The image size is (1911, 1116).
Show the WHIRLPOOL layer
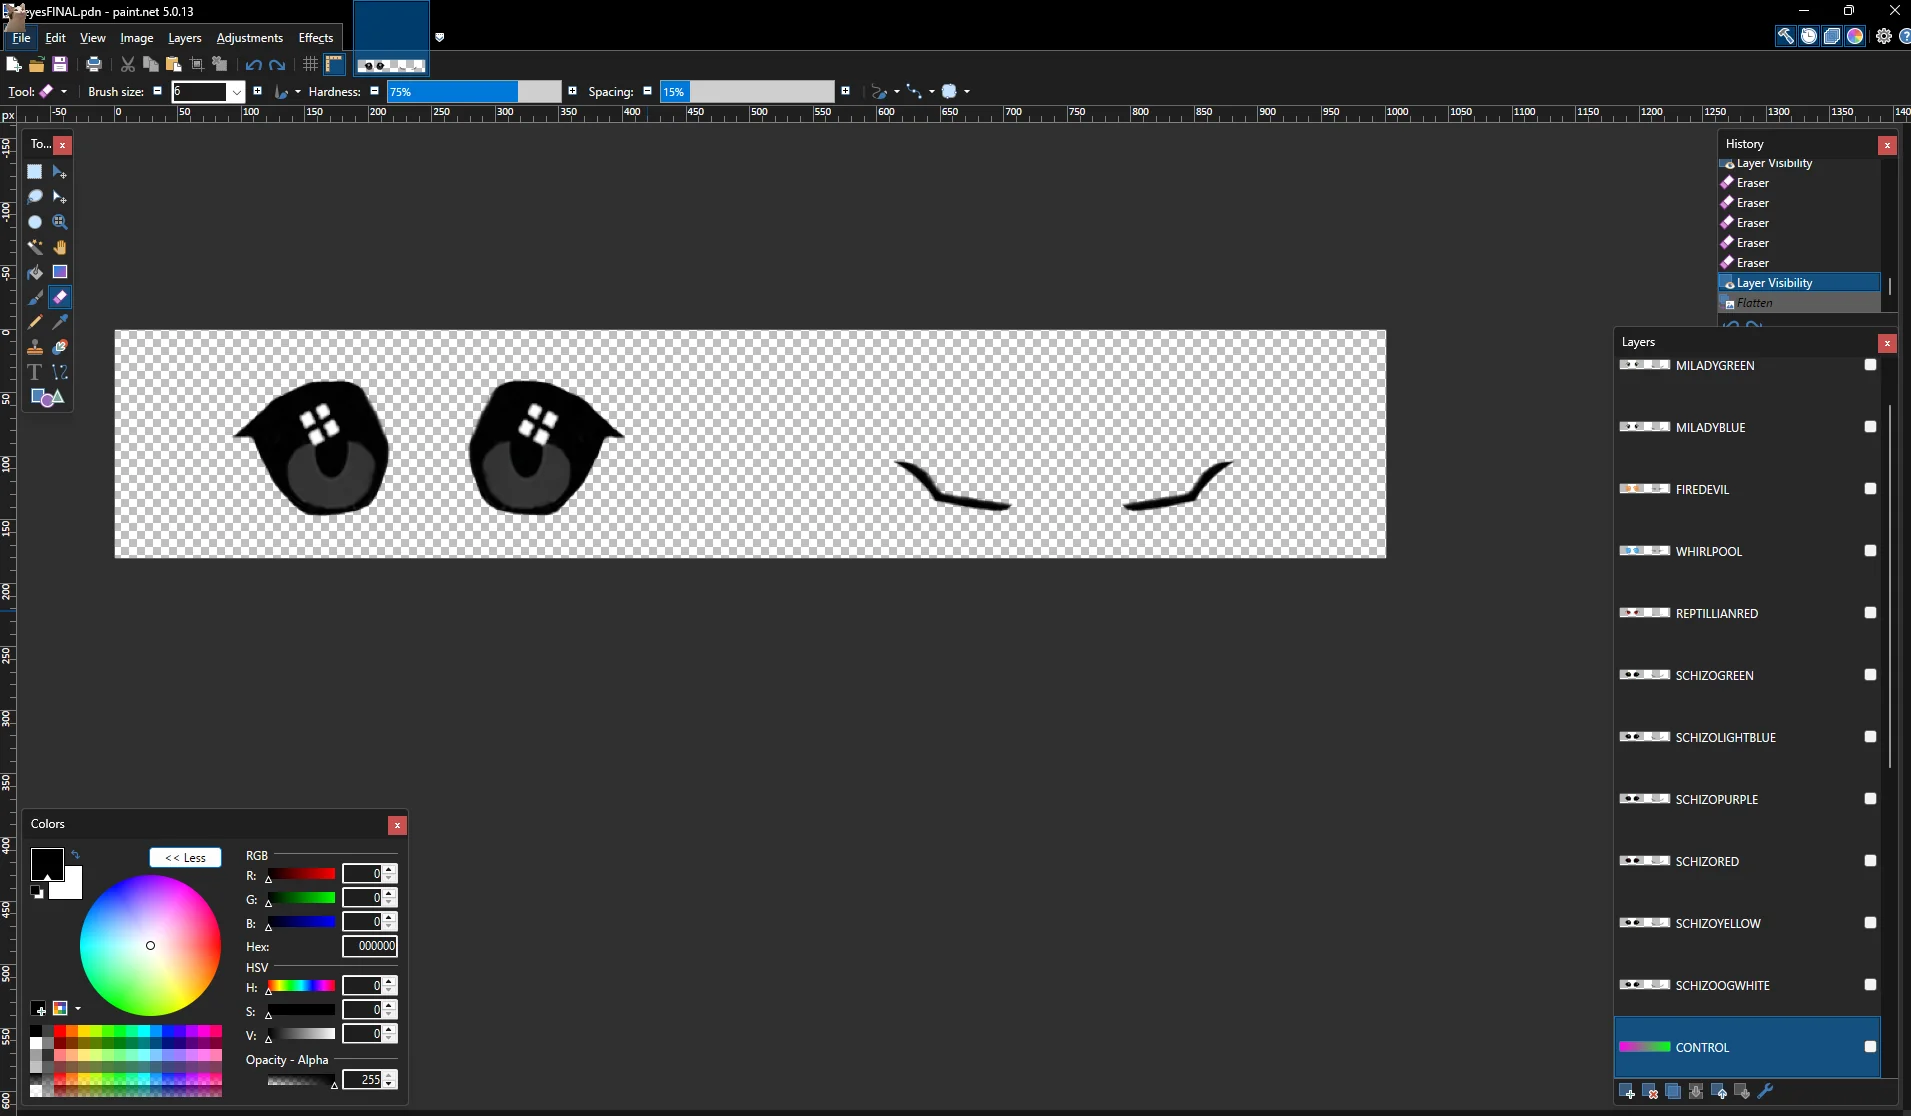(1870, 551)
